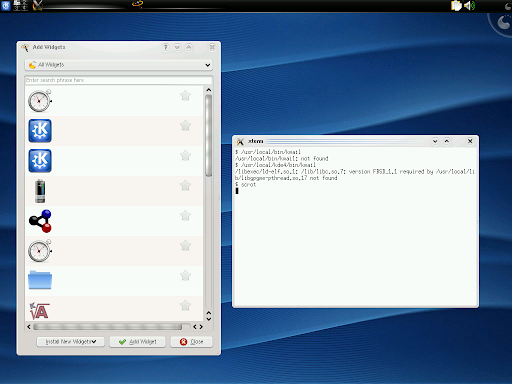This screenshot has width=512, height=384.
Task: Click the xterm task icon in panel
Action: click(x=38, y=5)
